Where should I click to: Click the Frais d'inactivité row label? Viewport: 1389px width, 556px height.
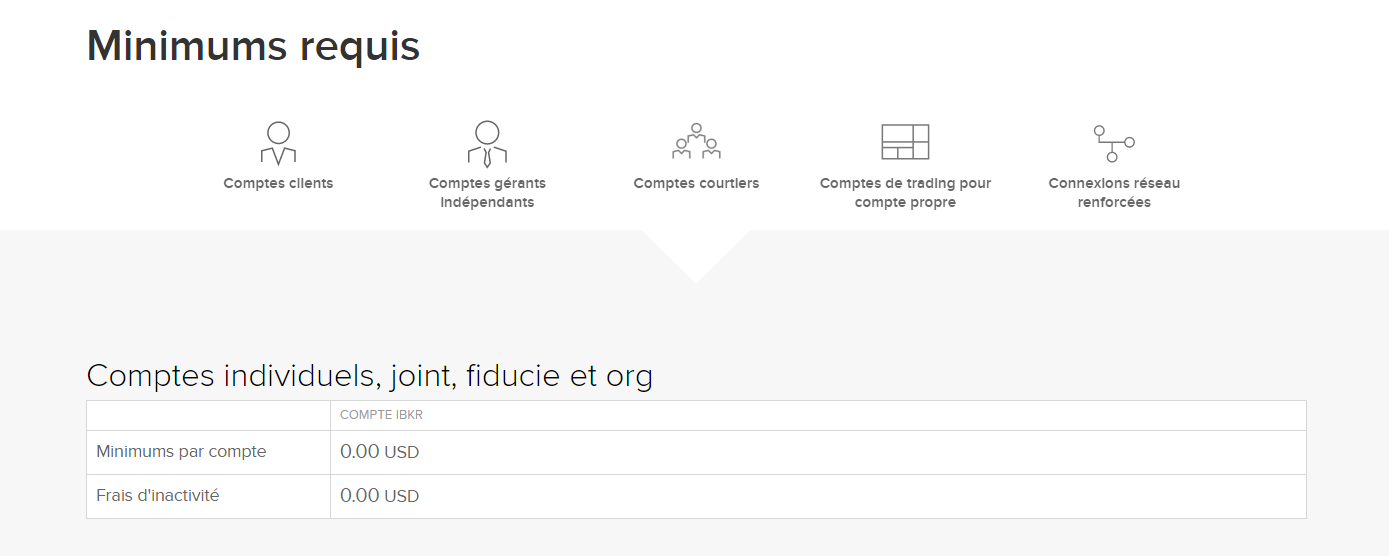coord(157,496)
